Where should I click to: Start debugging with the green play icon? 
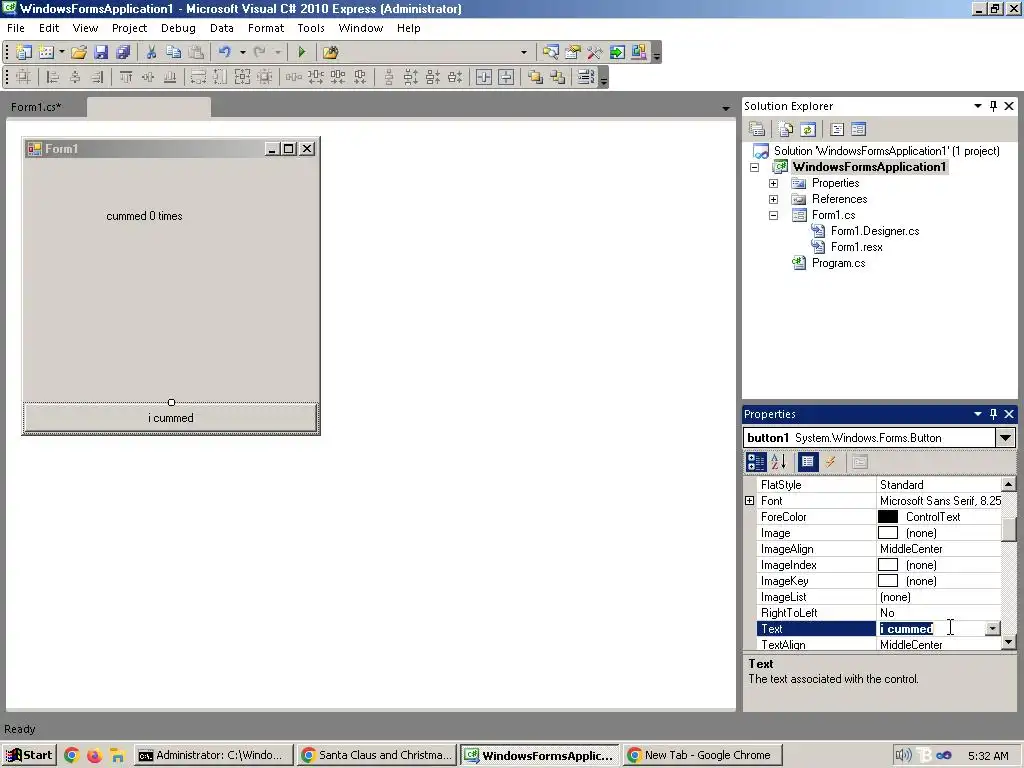pos(301,52)
